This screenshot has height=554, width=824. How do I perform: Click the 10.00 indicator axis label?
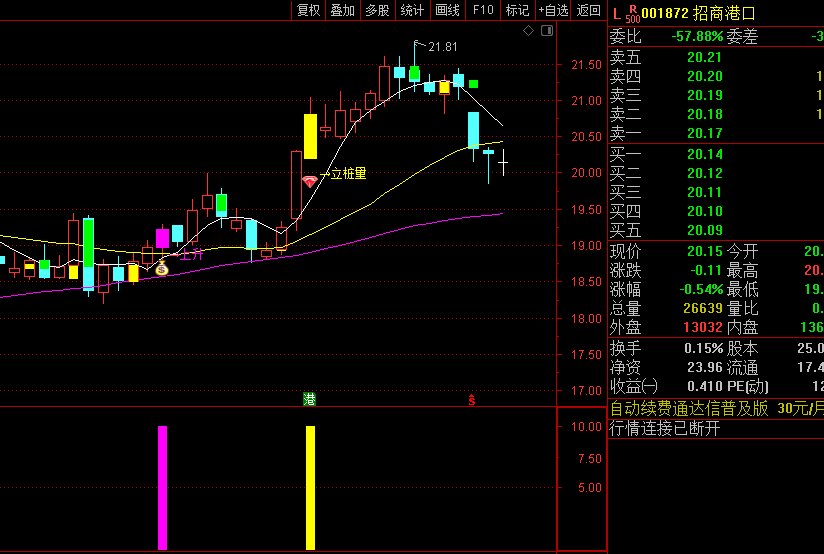pos(586,426)
